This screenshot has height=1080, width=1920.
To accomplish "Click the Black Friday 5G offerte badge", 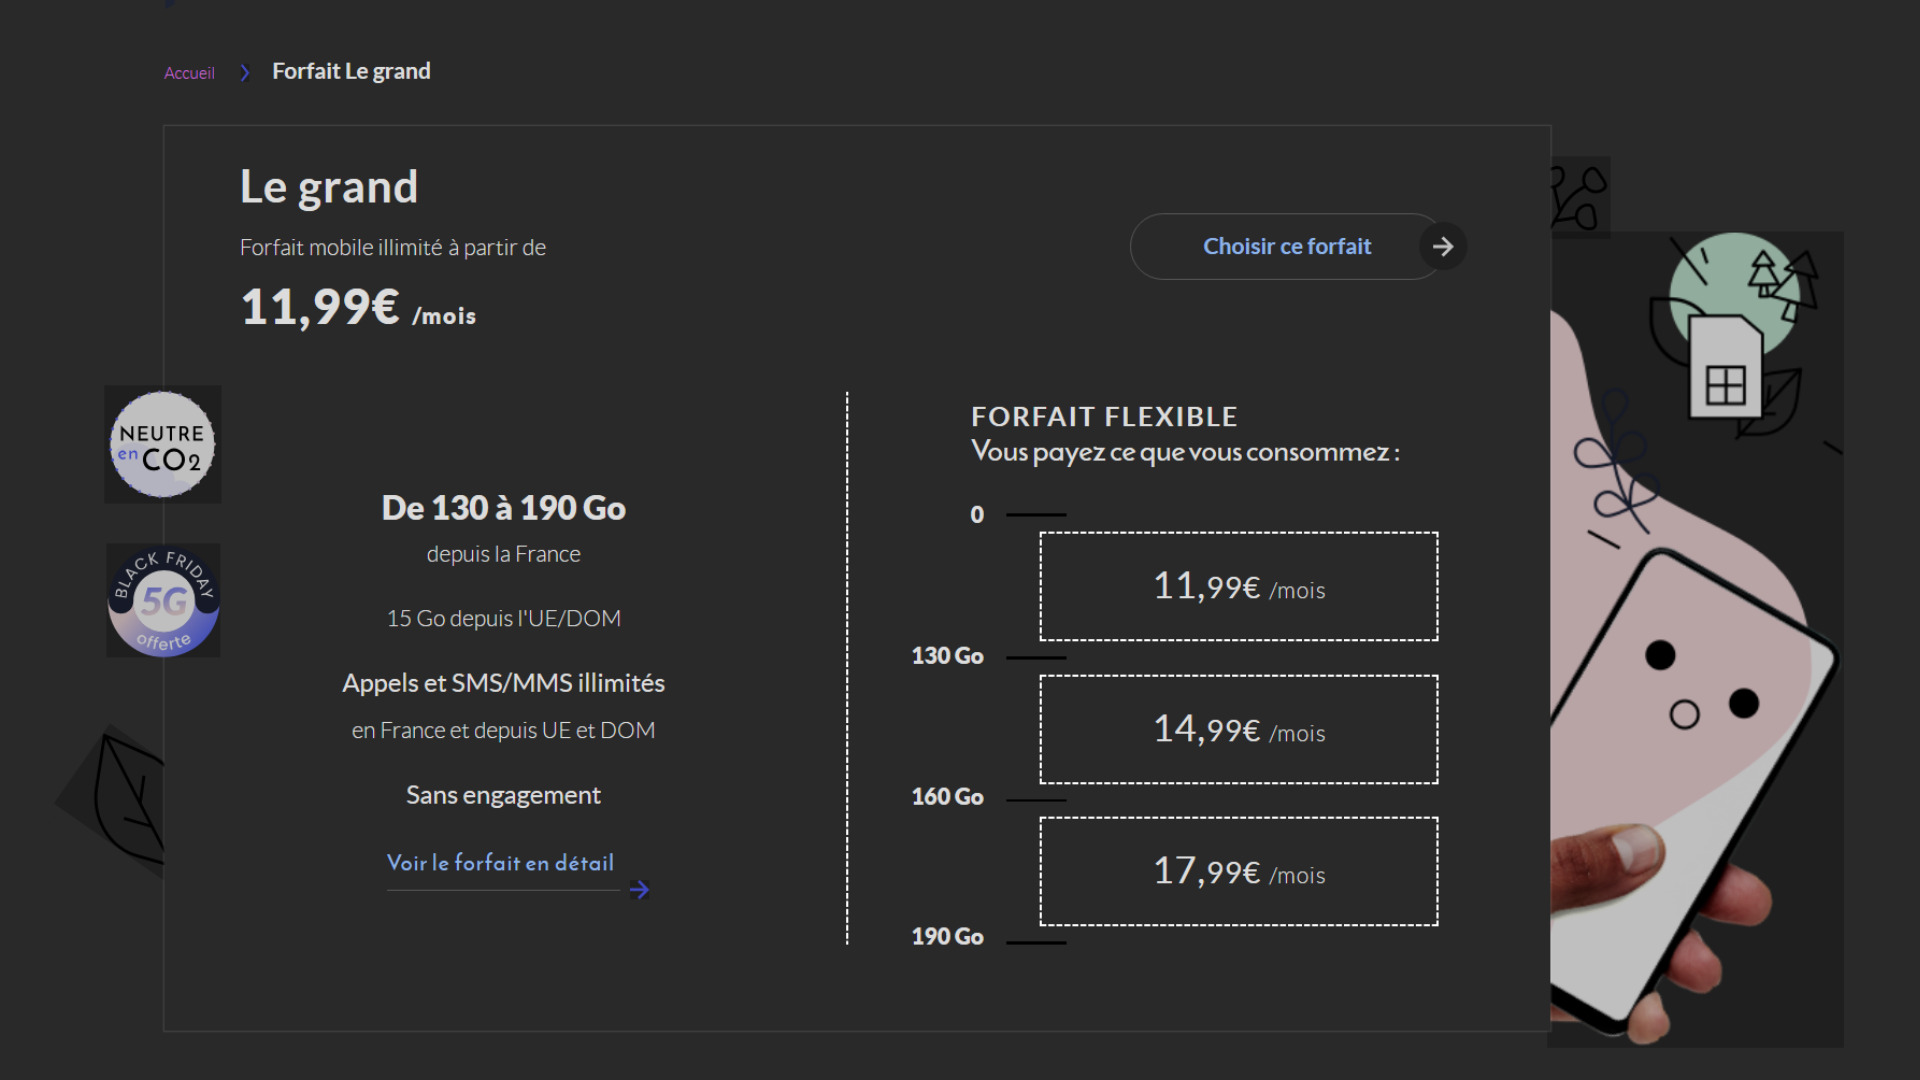I will pyautogui.click(x=163, y=600).
